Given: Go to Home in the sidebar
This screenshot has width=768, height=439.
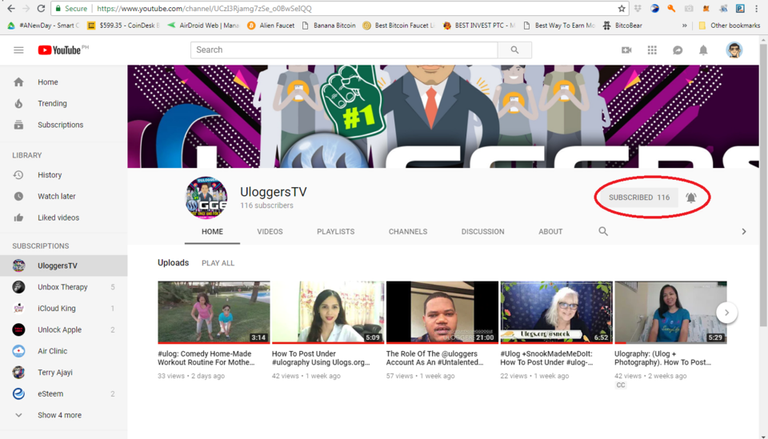Looking at the screenshot, I should pos(64,82).
